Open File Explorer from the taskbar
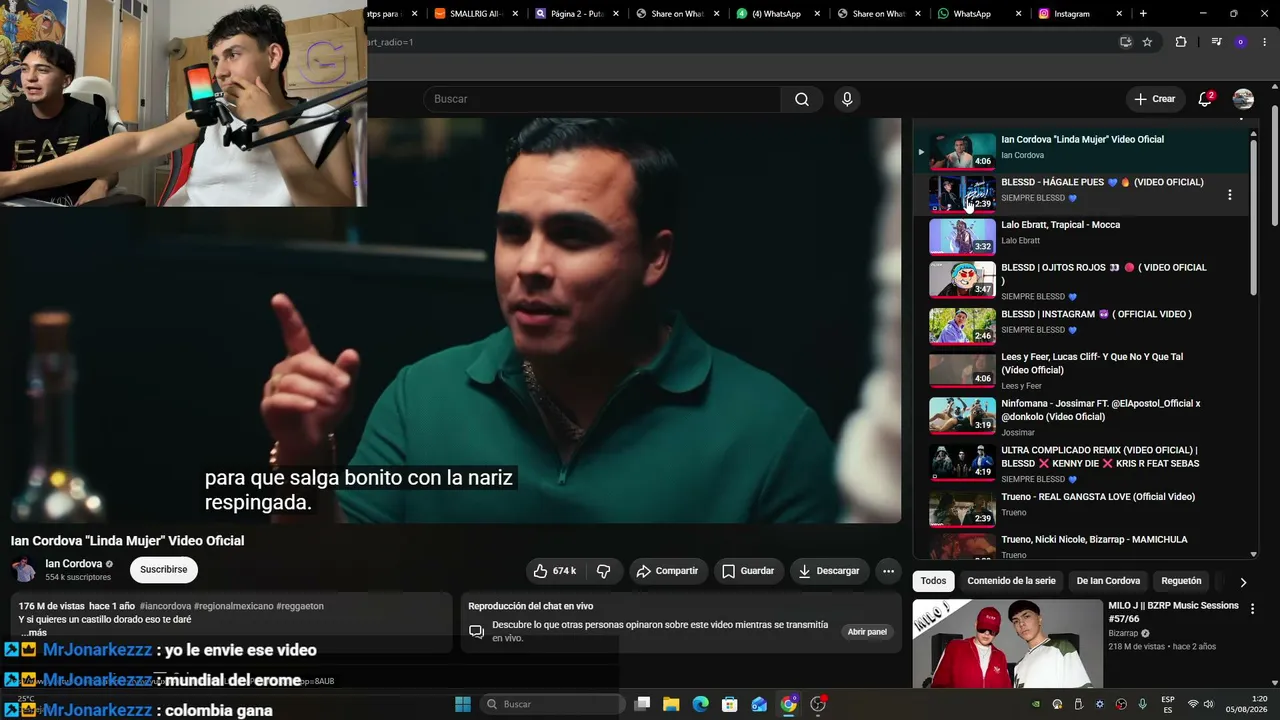Screen dimensions: 1280x720 [671, 704]
